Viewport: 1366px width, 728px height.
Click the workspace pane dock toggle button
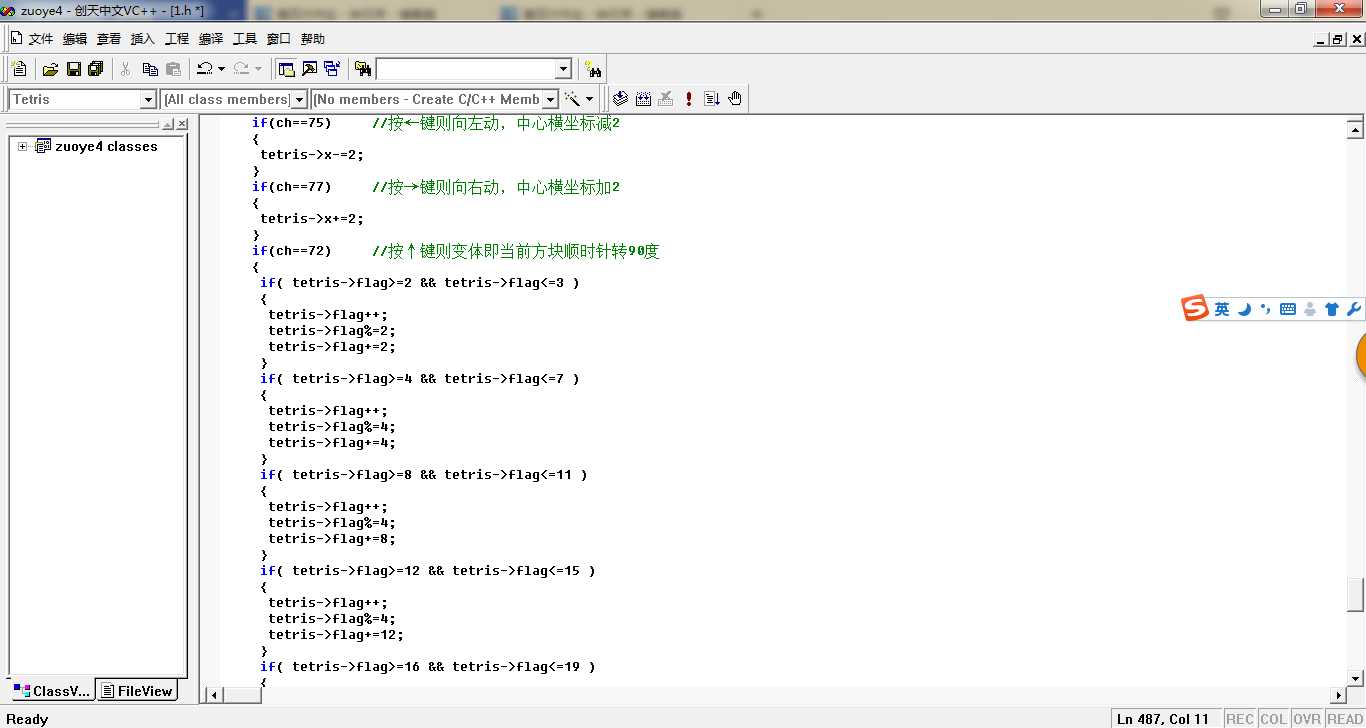click(168, 124)
